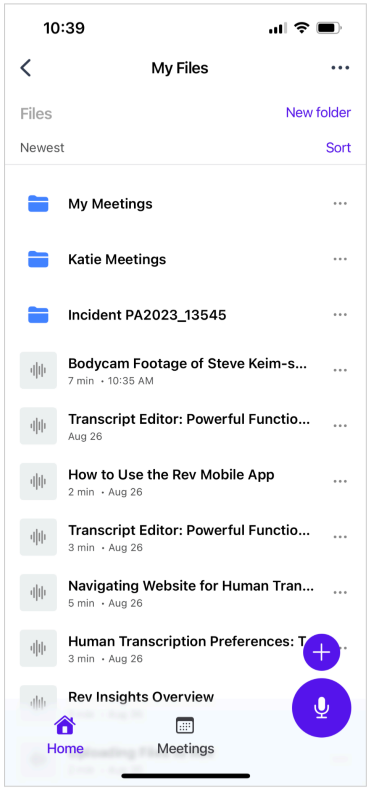
Task: Open the Rev Insights Overview file
Action: coord(141,697)
